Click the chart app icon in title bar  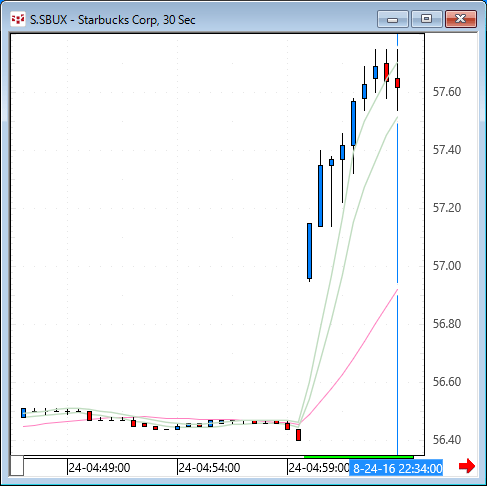point(17,19)
